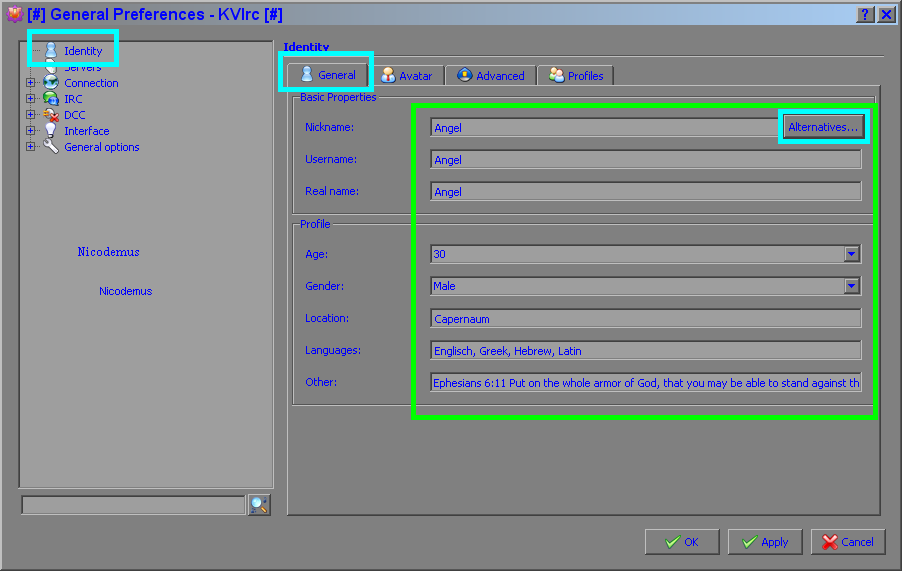Click the Connection globe icon
This screenshot has width=902, height=571.
pos(51,82)
